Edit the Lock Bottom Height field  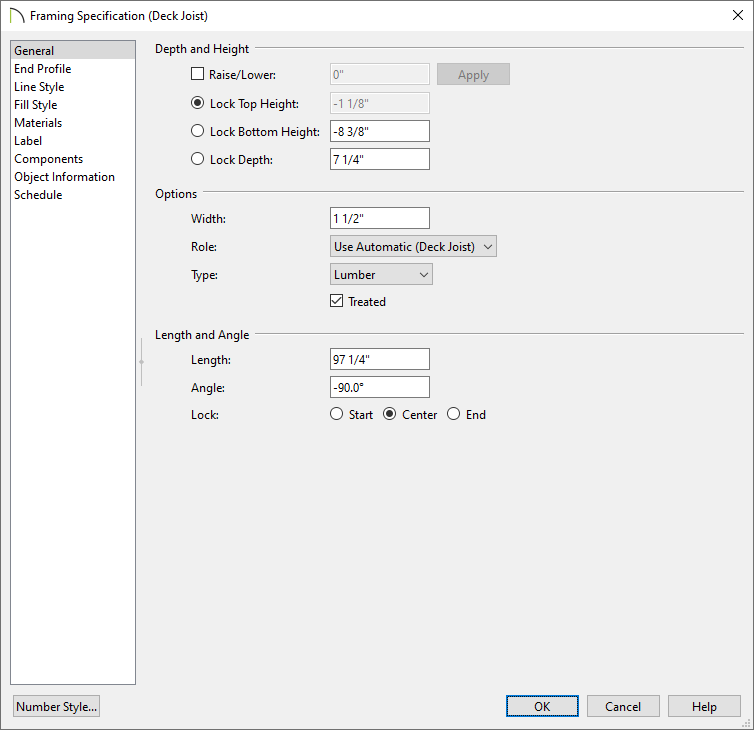coord(379,131)
